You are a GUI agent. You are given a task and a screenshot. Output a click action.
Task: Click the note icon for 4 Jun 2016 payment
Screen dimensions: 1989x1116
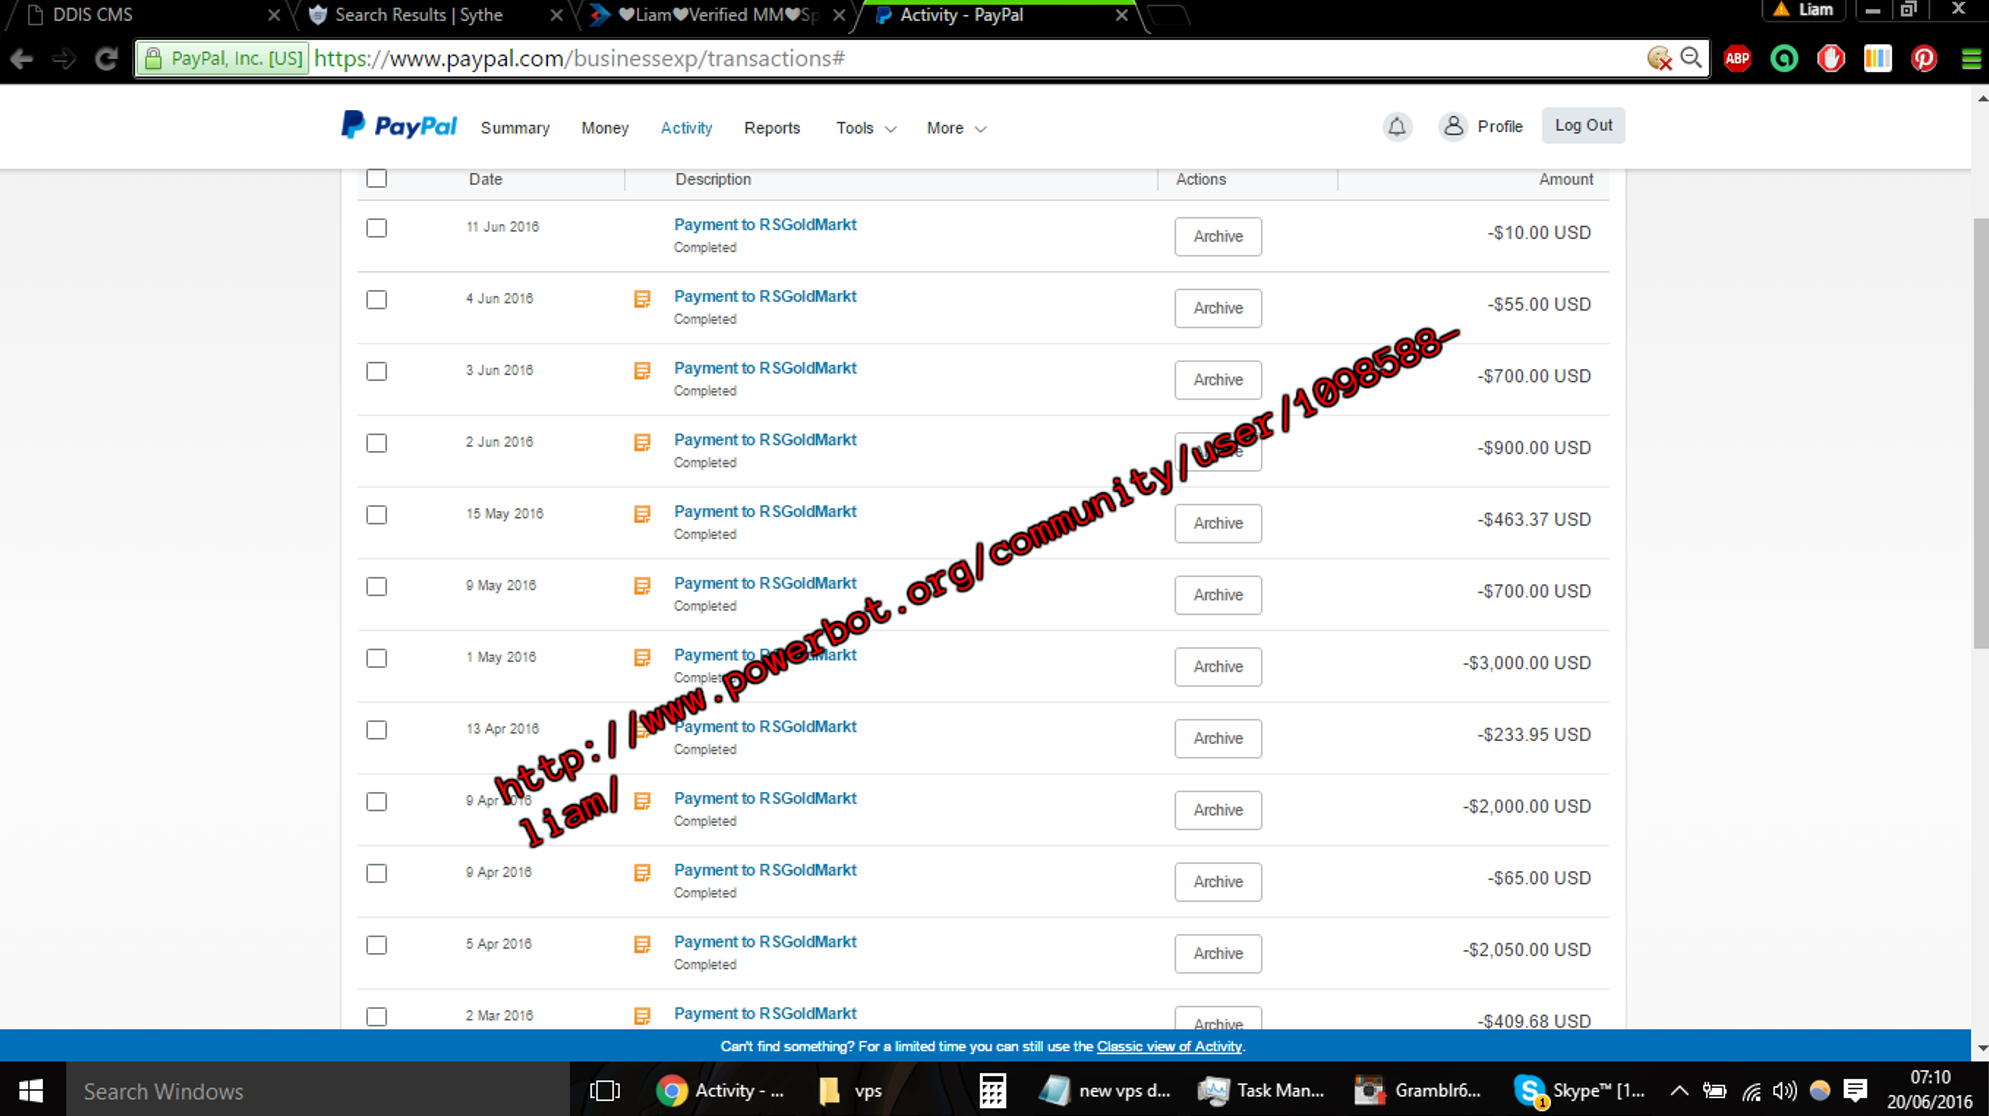tap(642, 299)
